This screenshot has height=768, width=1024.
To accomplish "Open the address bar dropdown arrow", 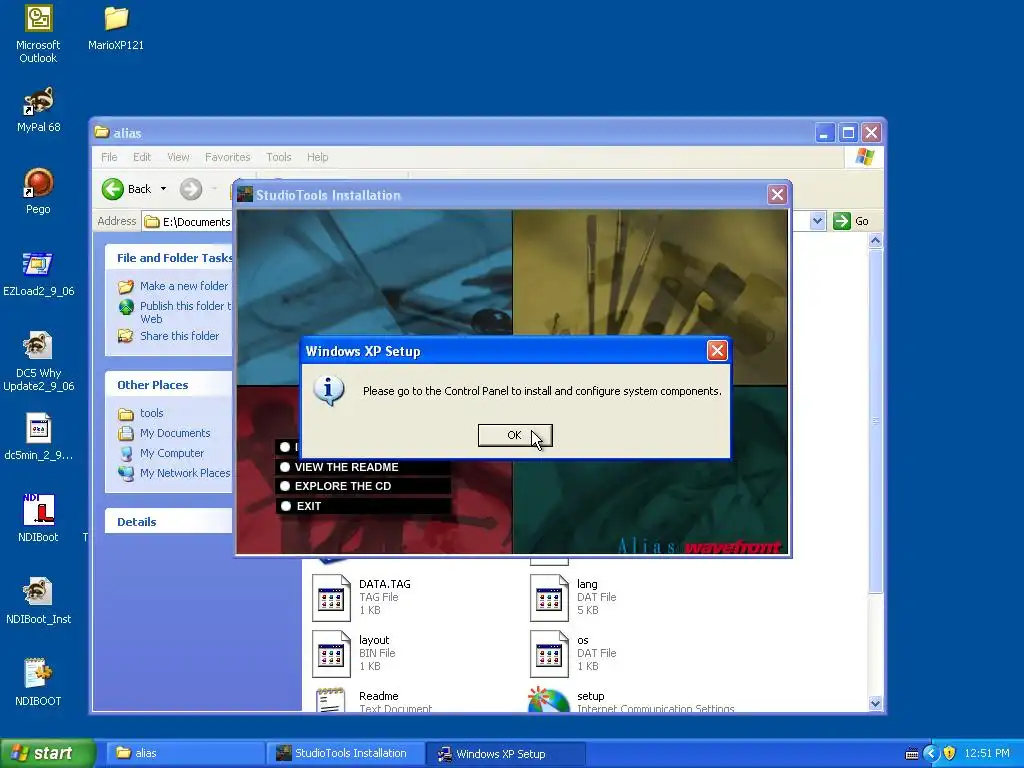I will (817, 221).
